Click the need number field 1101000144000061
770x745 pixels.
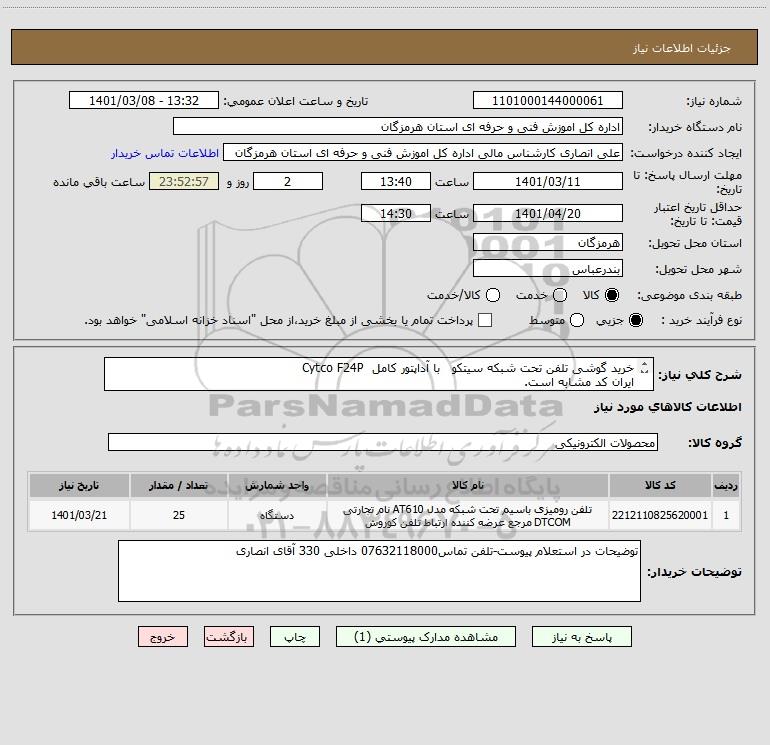tap(548, 101)
